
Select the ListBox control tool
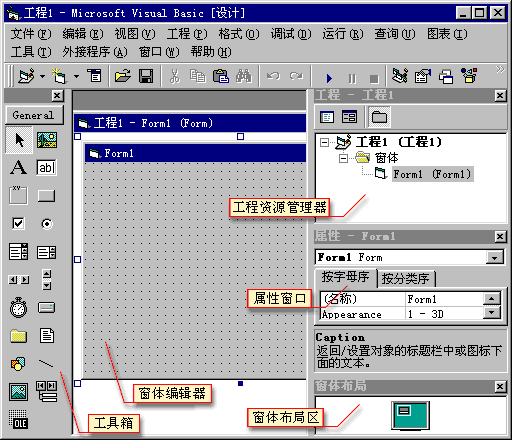[46, 252]
